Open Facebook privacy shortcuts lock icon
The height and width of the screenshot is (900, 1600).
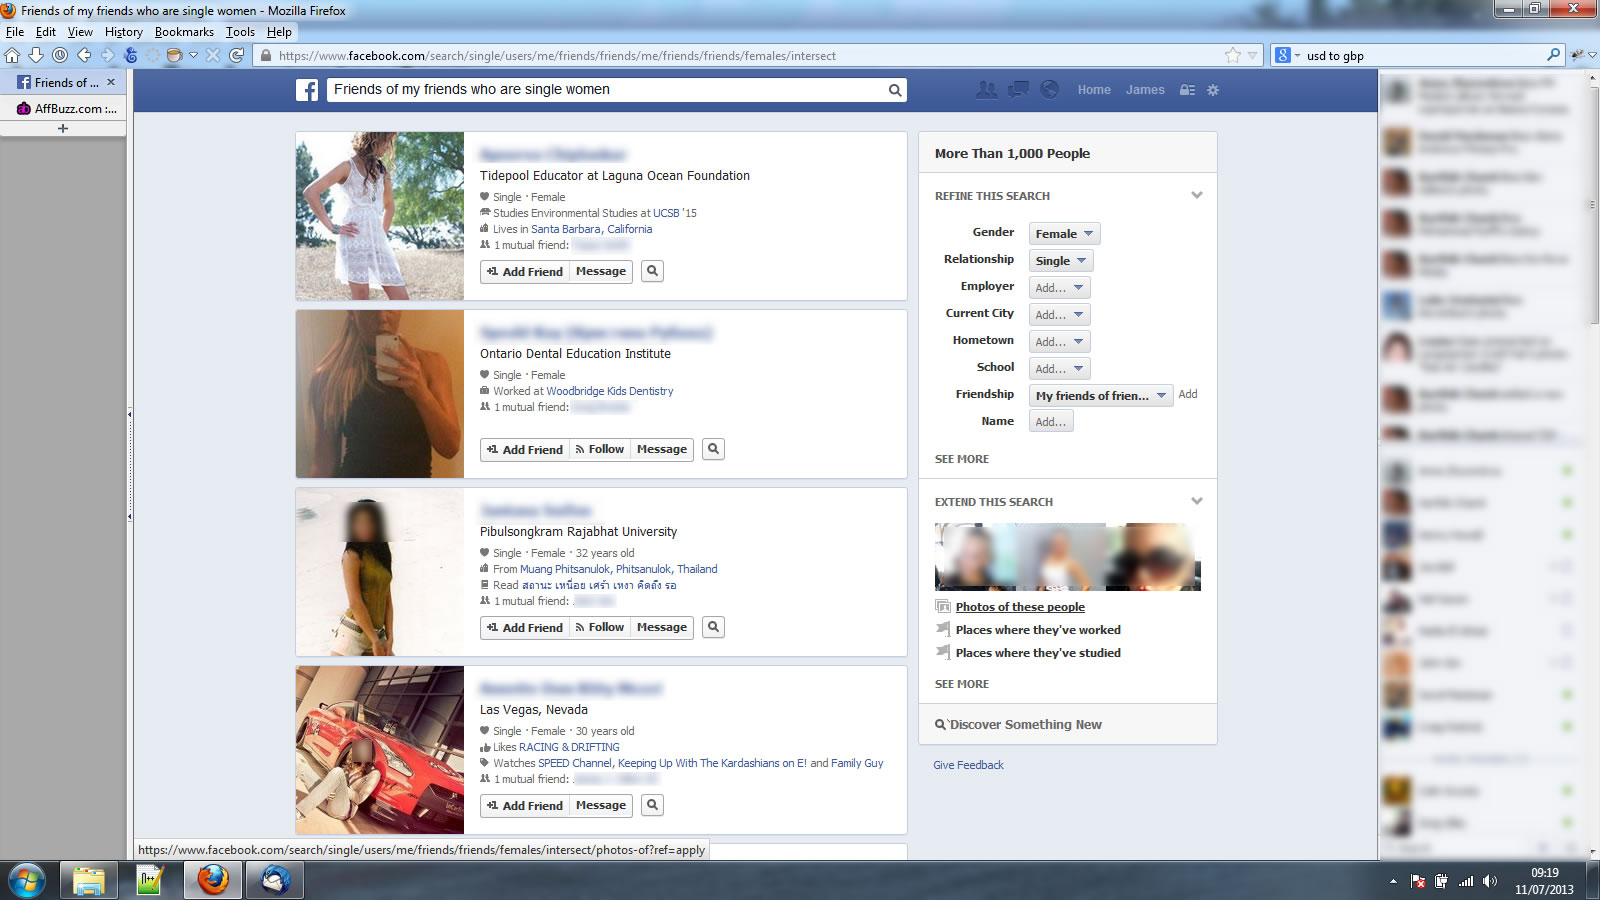(1187, 90)
